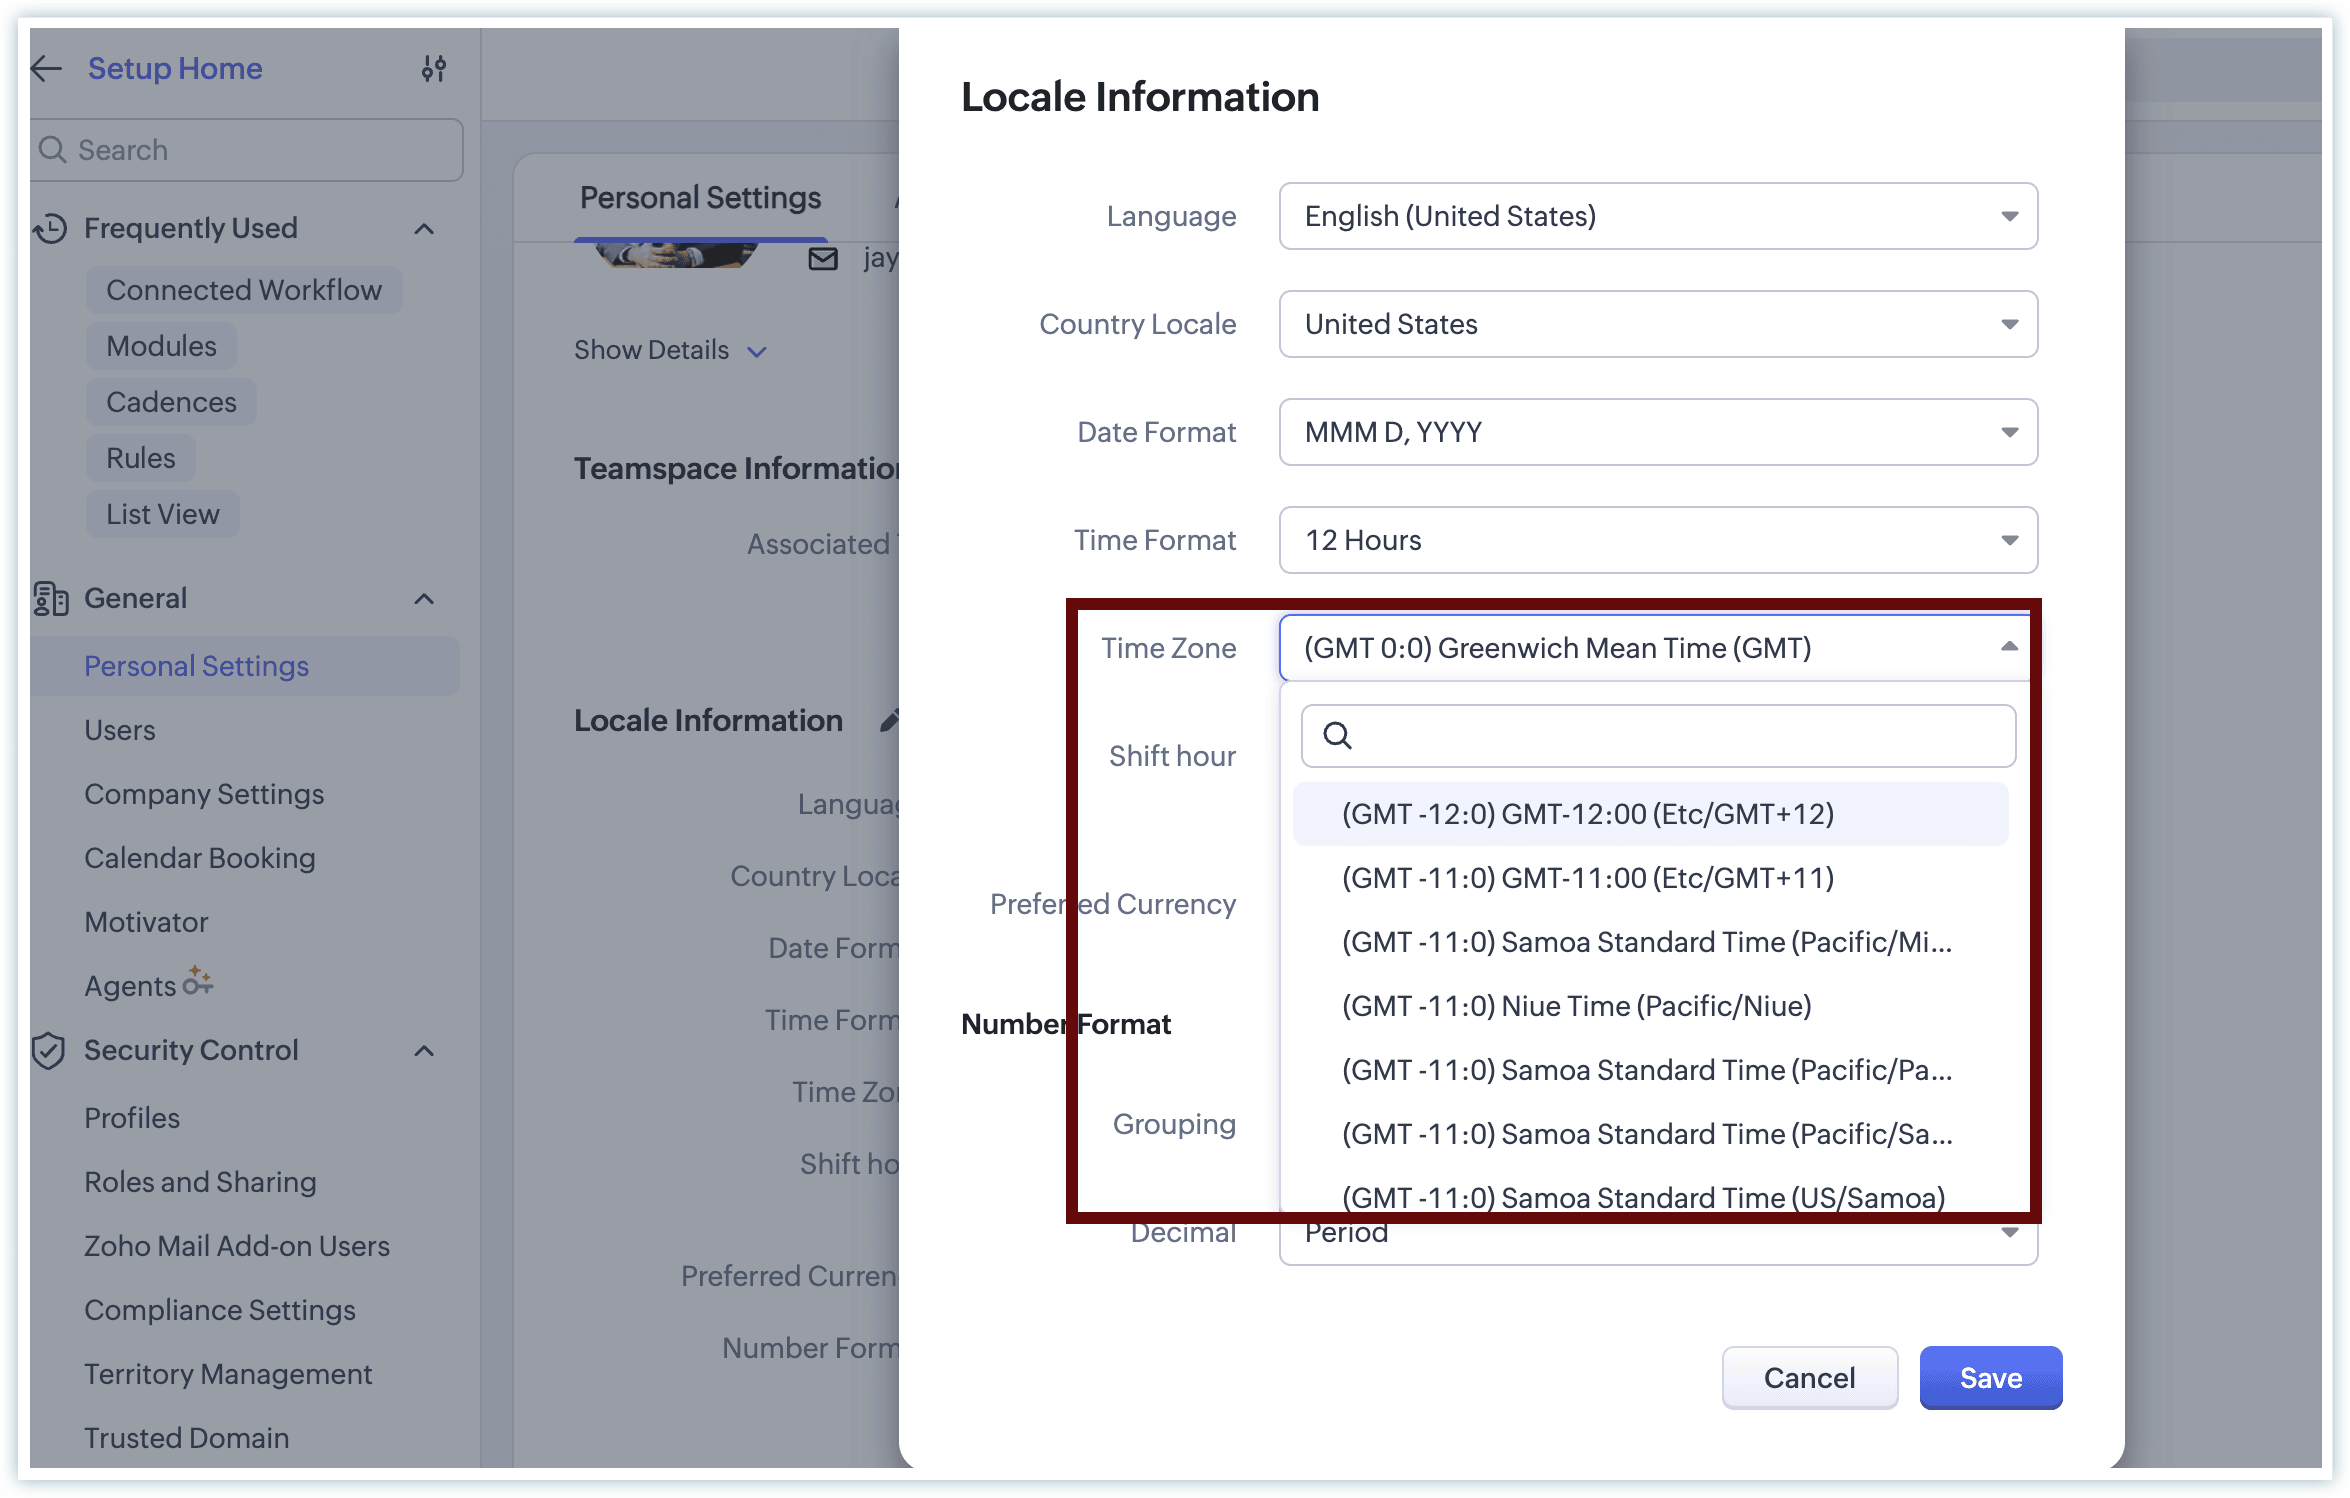Click the back arrow beside Setup Home
Image resolution: width=2350 pixels, height=1498 pixels.
tap(46, 69)
